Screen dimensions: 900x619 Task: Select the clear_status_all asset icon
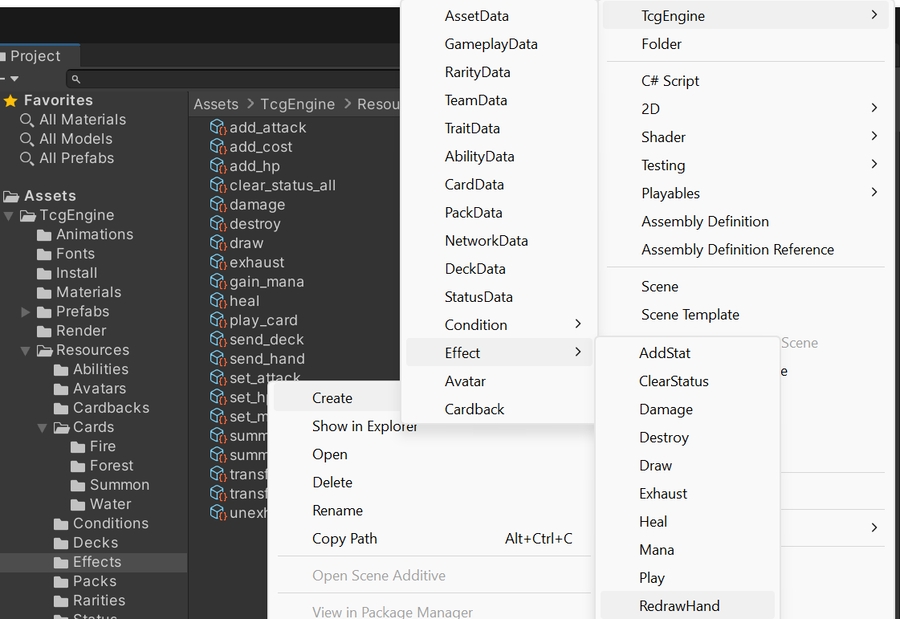[218, 186]
